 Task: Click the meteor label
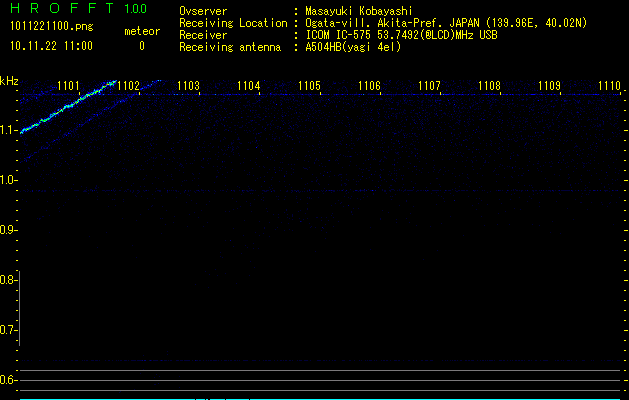pos(142,31)
